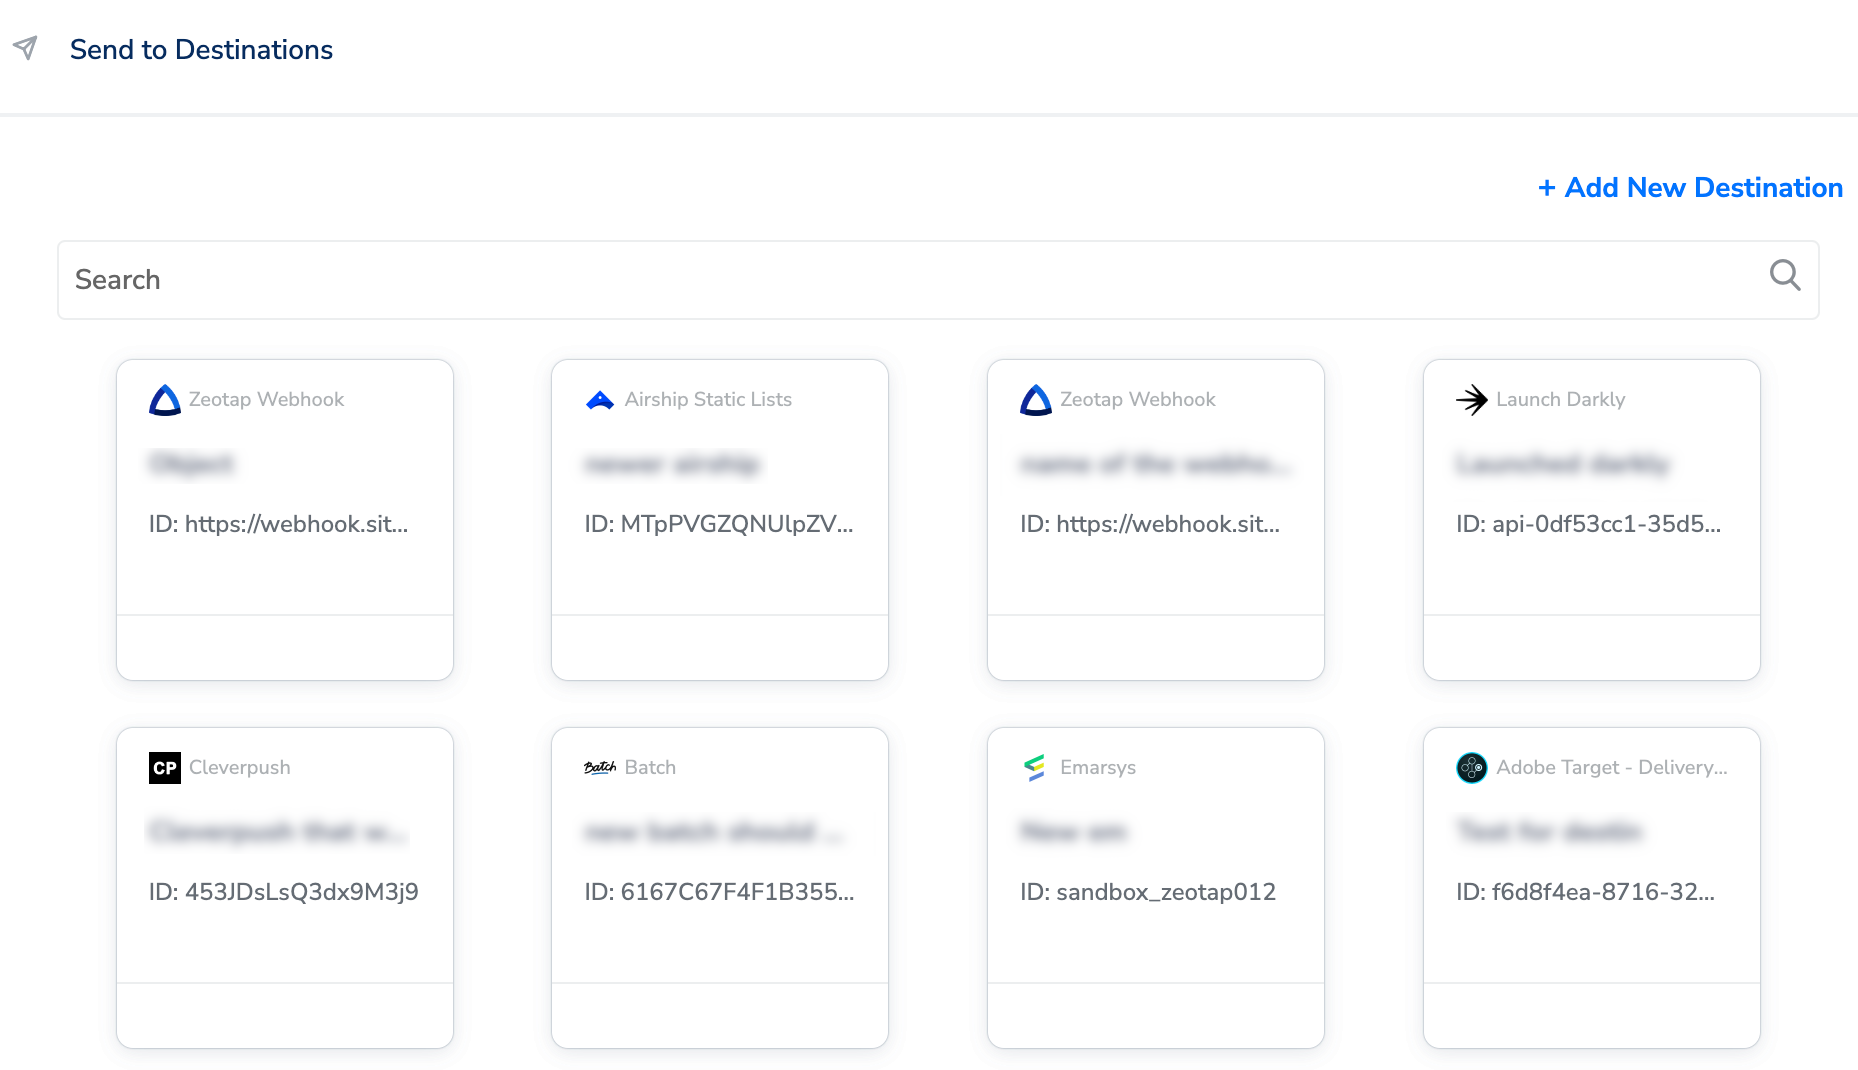Add a new destination

click(x=1690, y=187)
